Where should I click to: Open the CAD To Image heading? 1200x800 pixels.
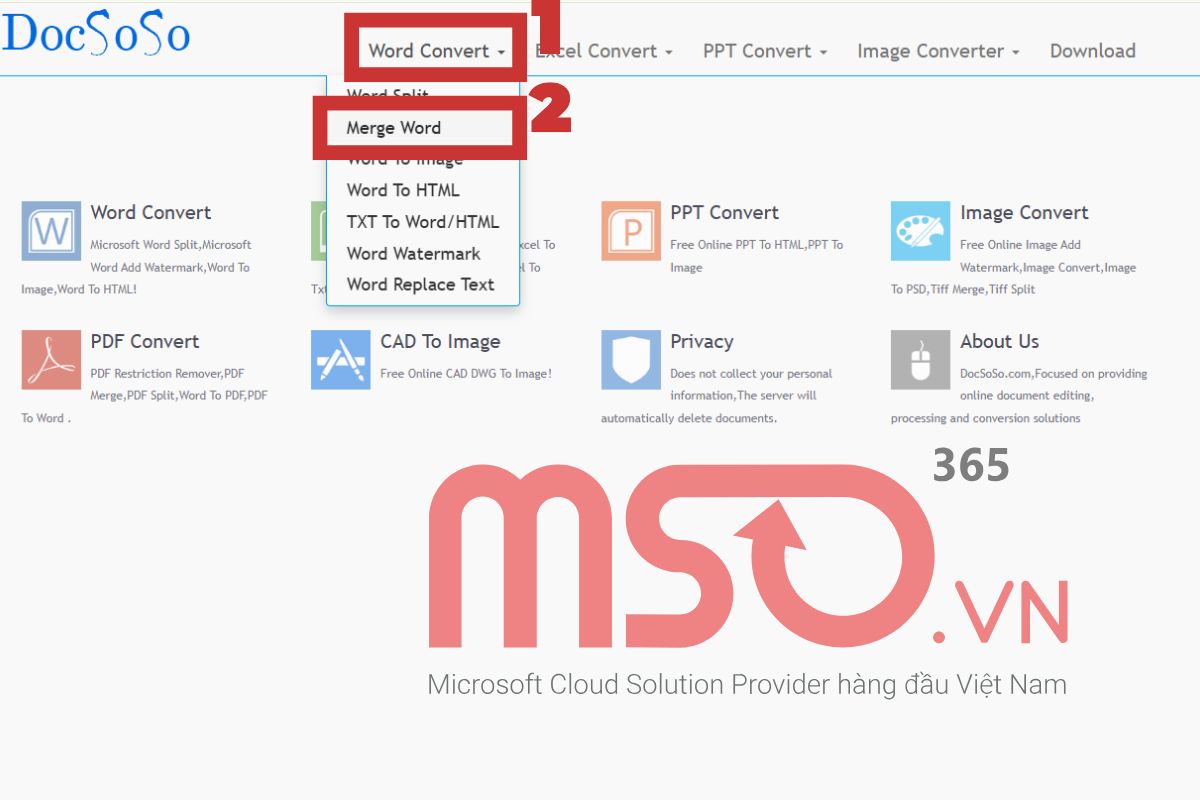pyautogui.click(x=440, y=342)
